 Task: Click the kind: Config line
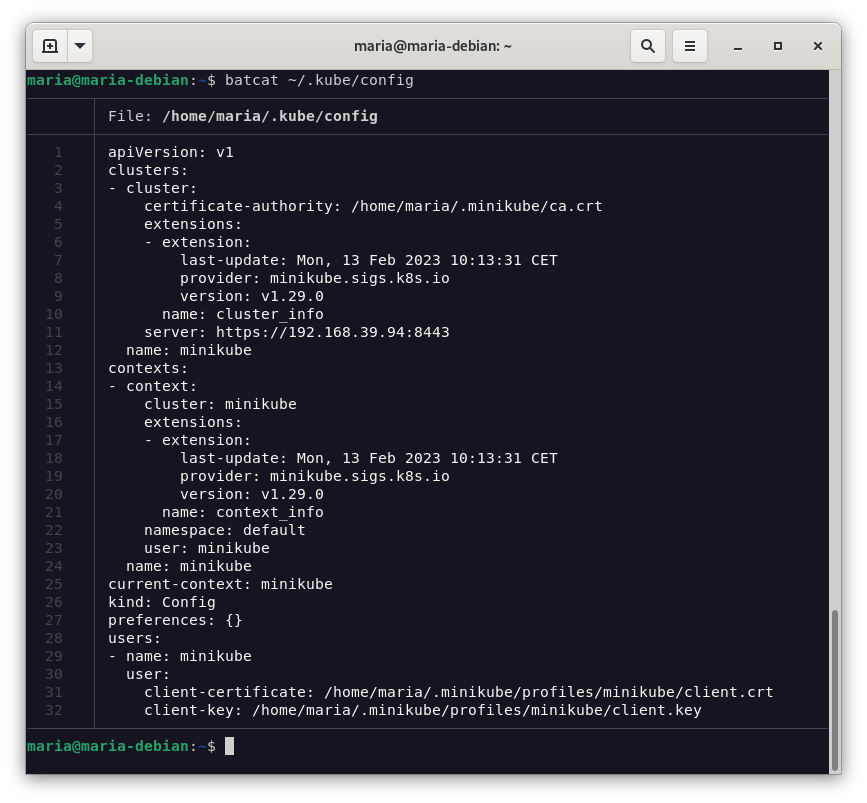[162, 602]
